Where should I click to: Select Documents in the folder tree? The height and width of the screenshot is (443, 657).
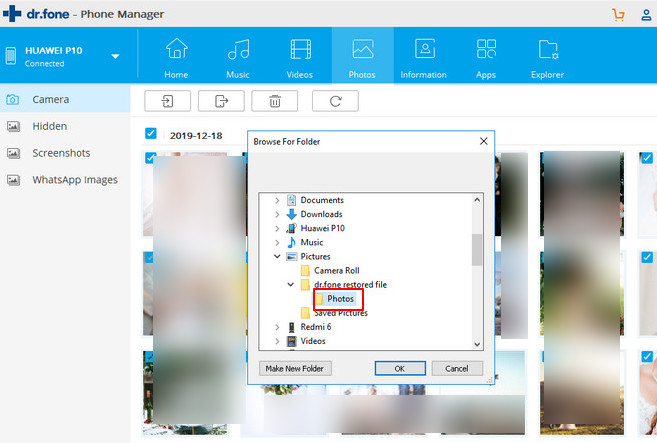[x=322, y=200]
